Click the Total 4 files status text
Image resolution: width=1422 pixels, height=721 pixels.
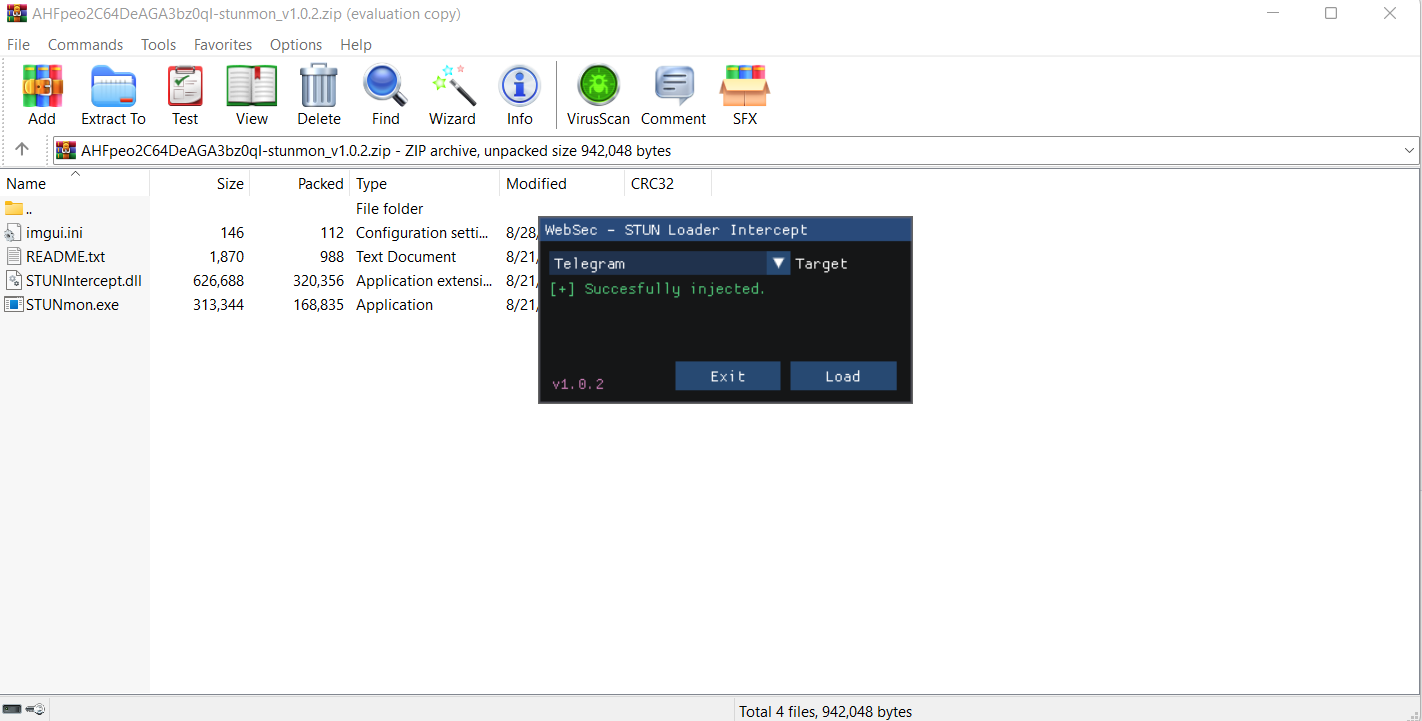[x=826, y=712]
